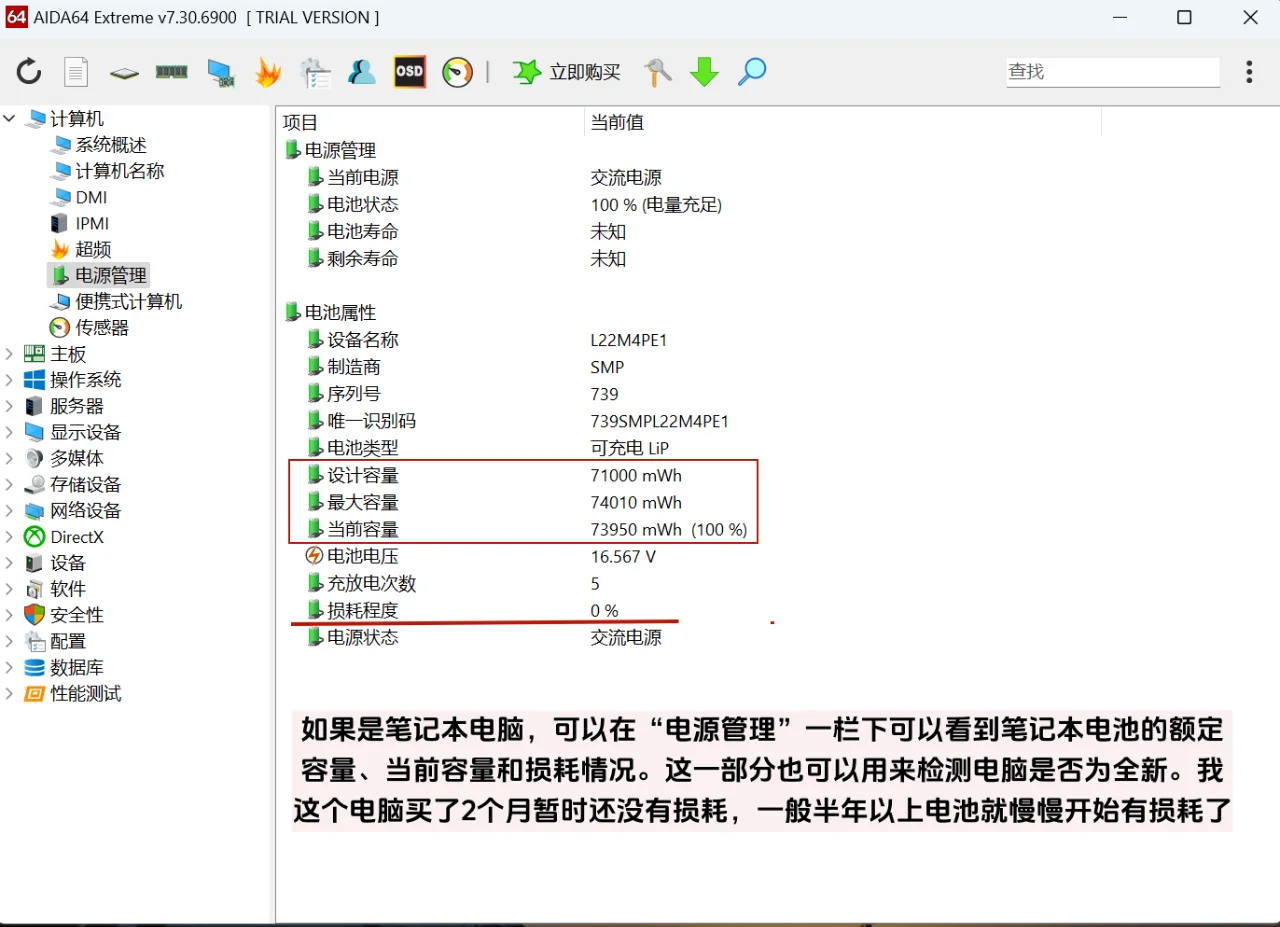Click the CPU chip toolbar icon
The image size is (1280, 927).
click(124, 73)
